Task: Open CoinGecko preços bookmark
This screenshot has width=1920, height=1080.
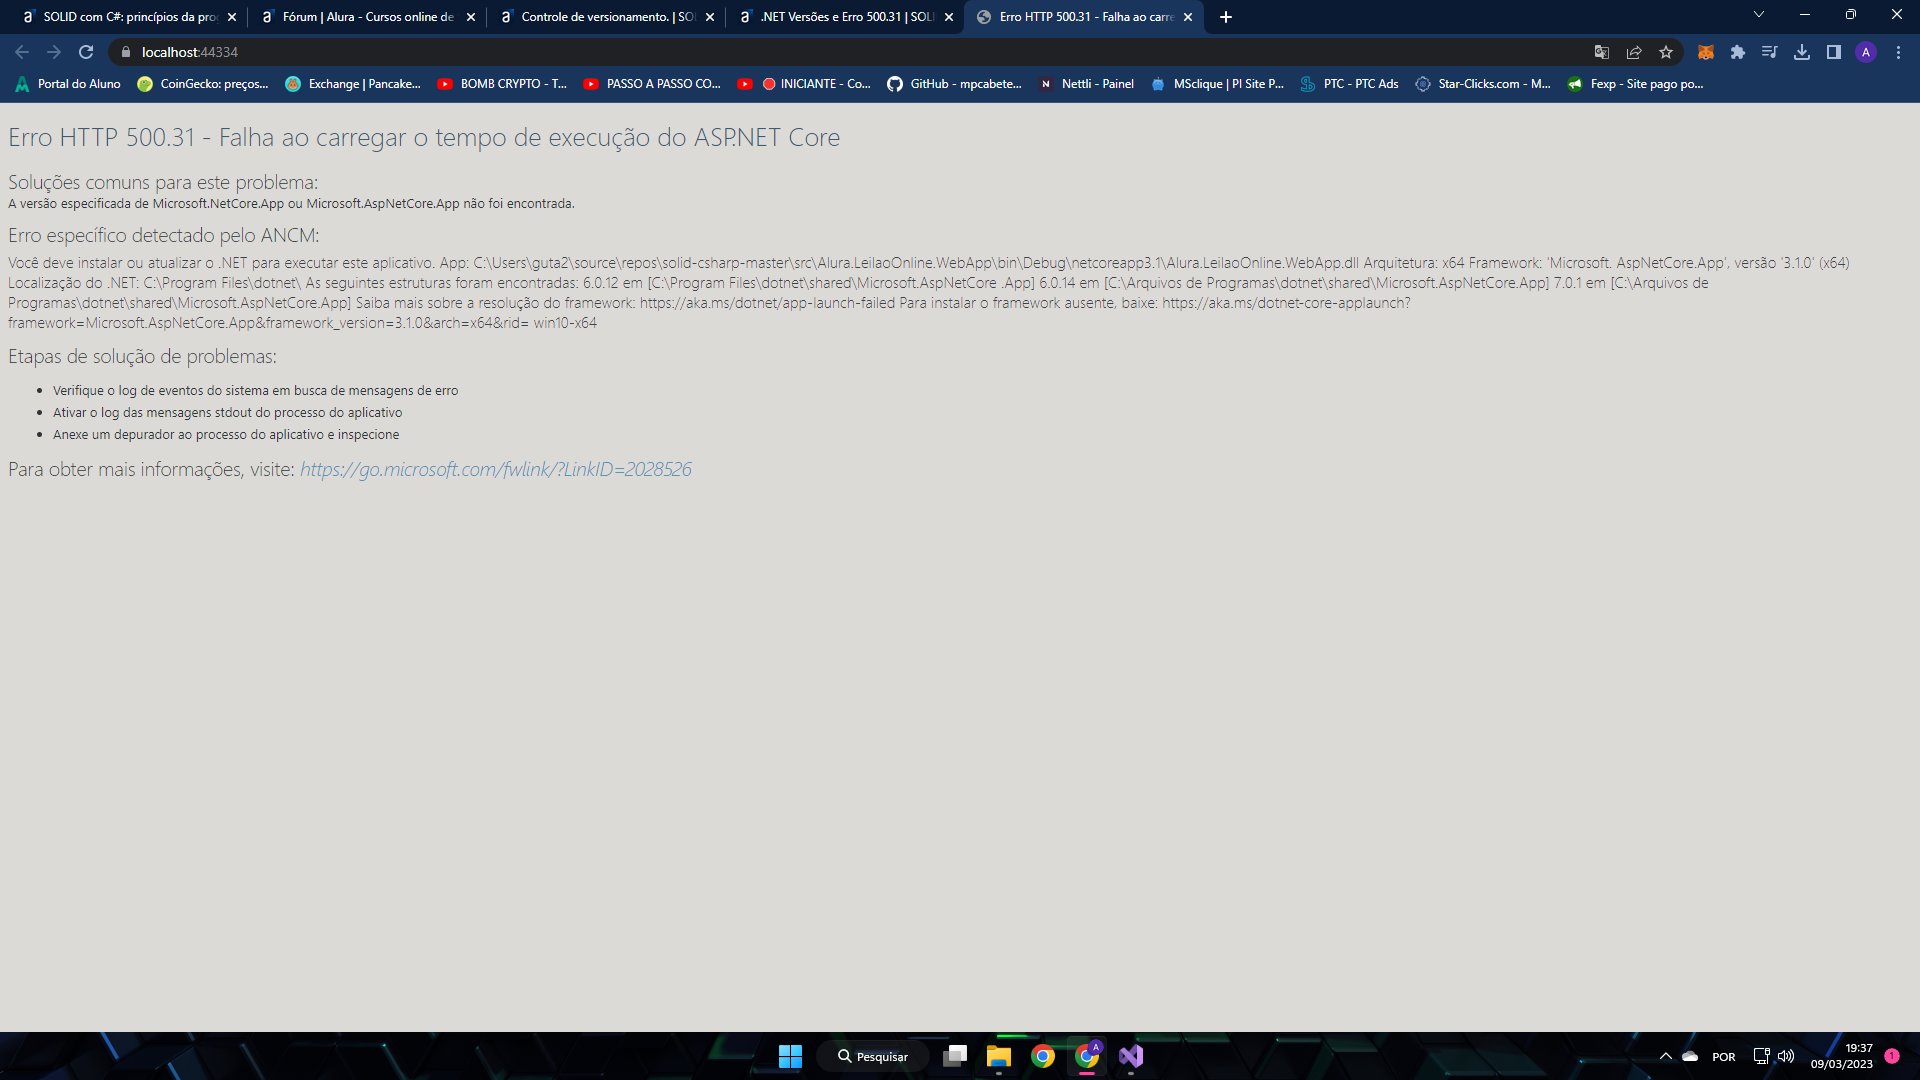Action: tap(203, 84)
